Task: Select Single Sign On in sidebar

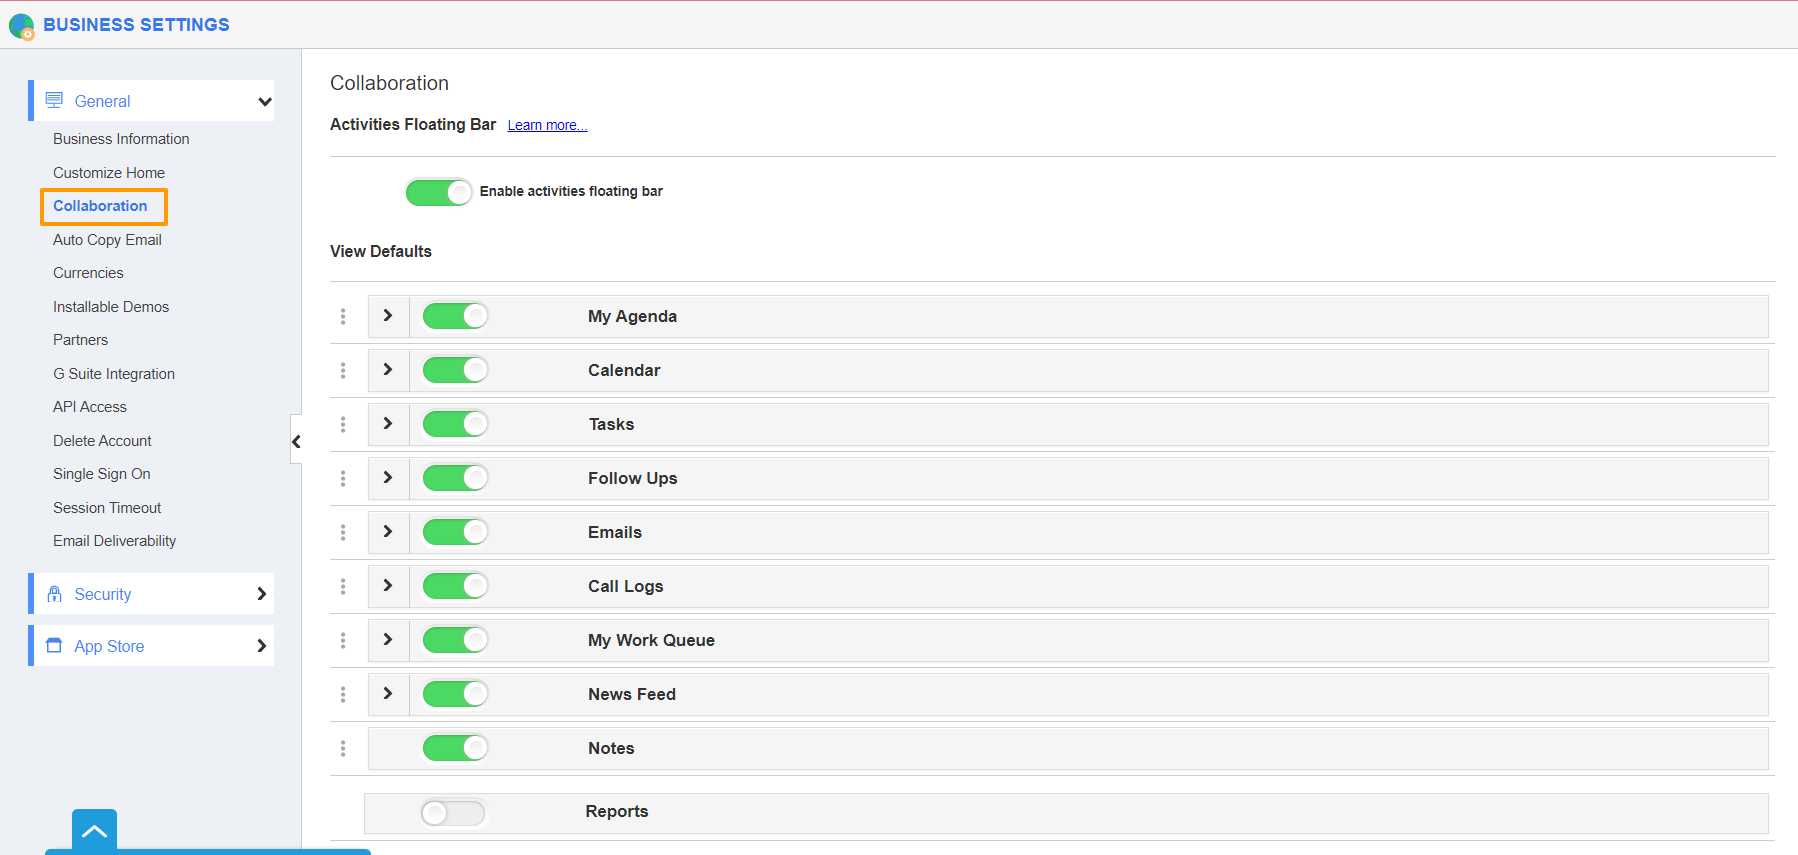Action: [102, 474]
